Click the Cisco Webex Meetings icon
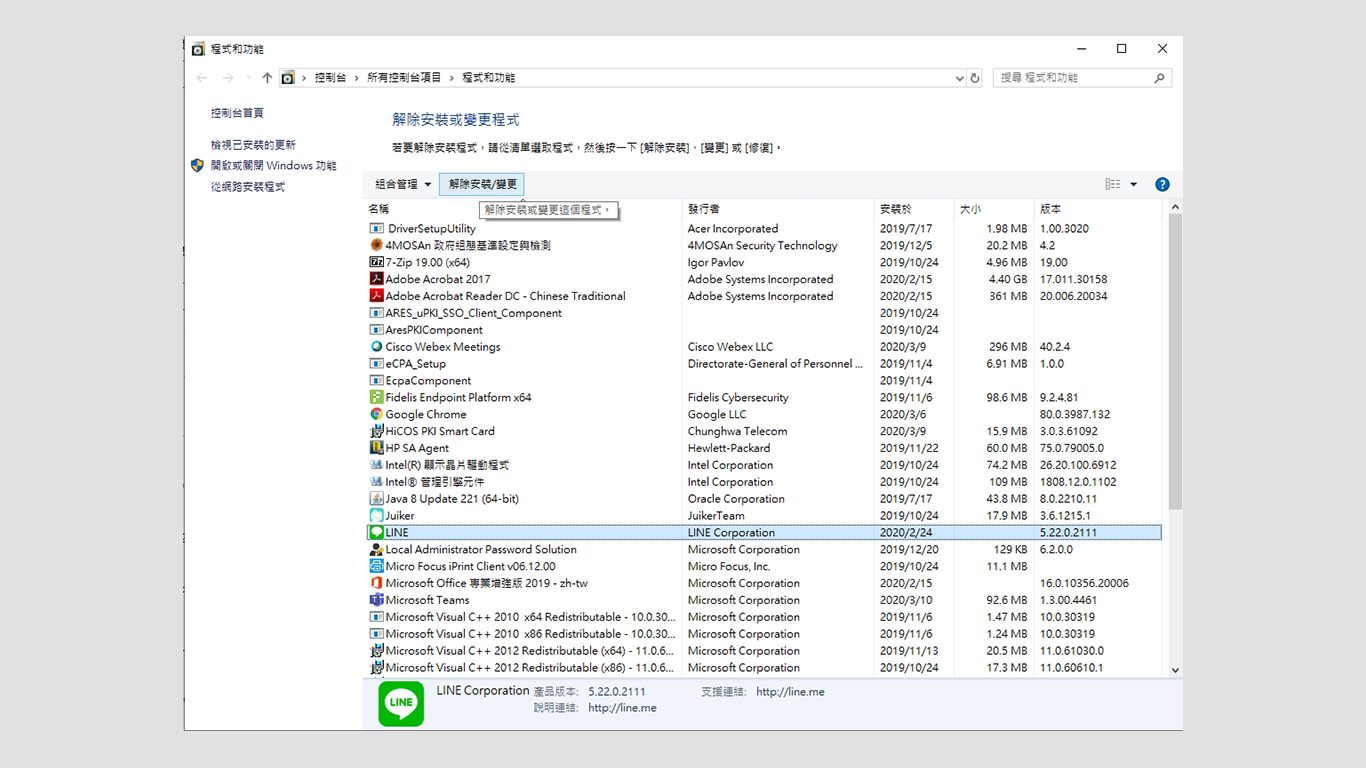Viewport: 1366px width, 768px height. (377, 347)
